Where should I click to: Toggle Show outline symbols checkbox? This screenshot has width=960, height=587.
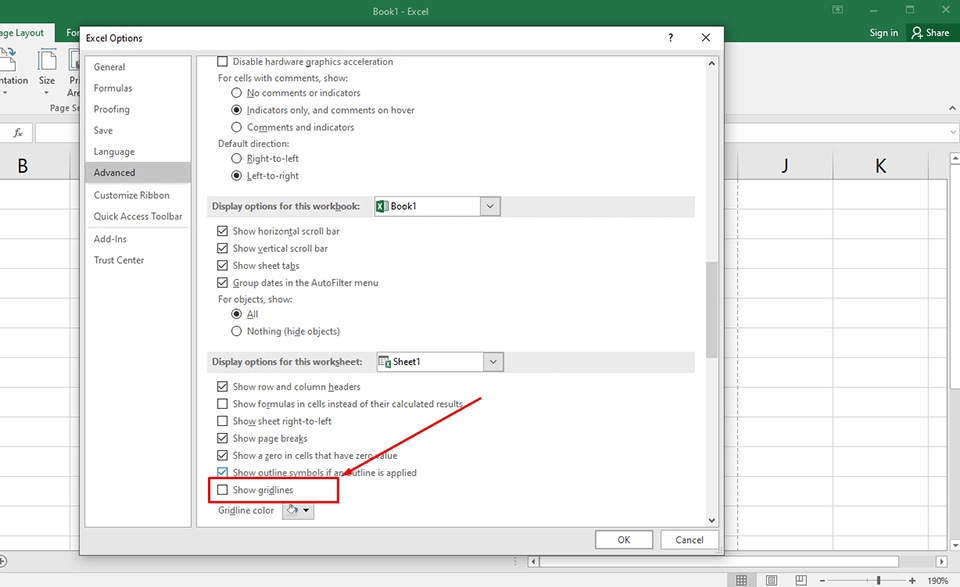click(222, 473)
